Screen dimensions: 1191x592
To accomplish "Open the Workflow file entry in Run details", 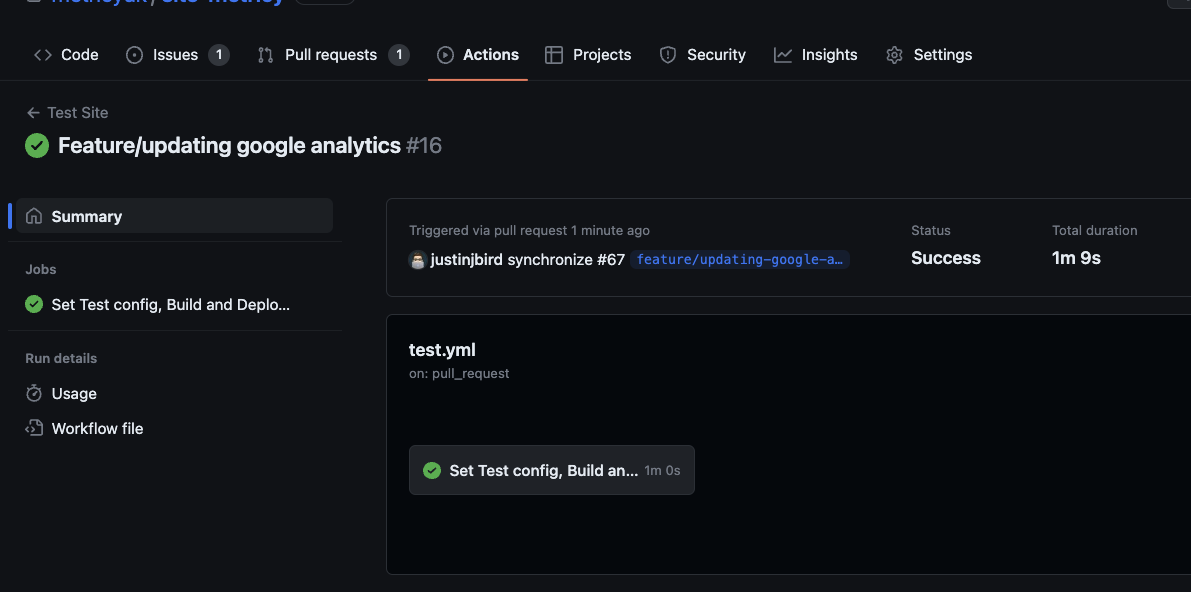I will tap(97, 428).
